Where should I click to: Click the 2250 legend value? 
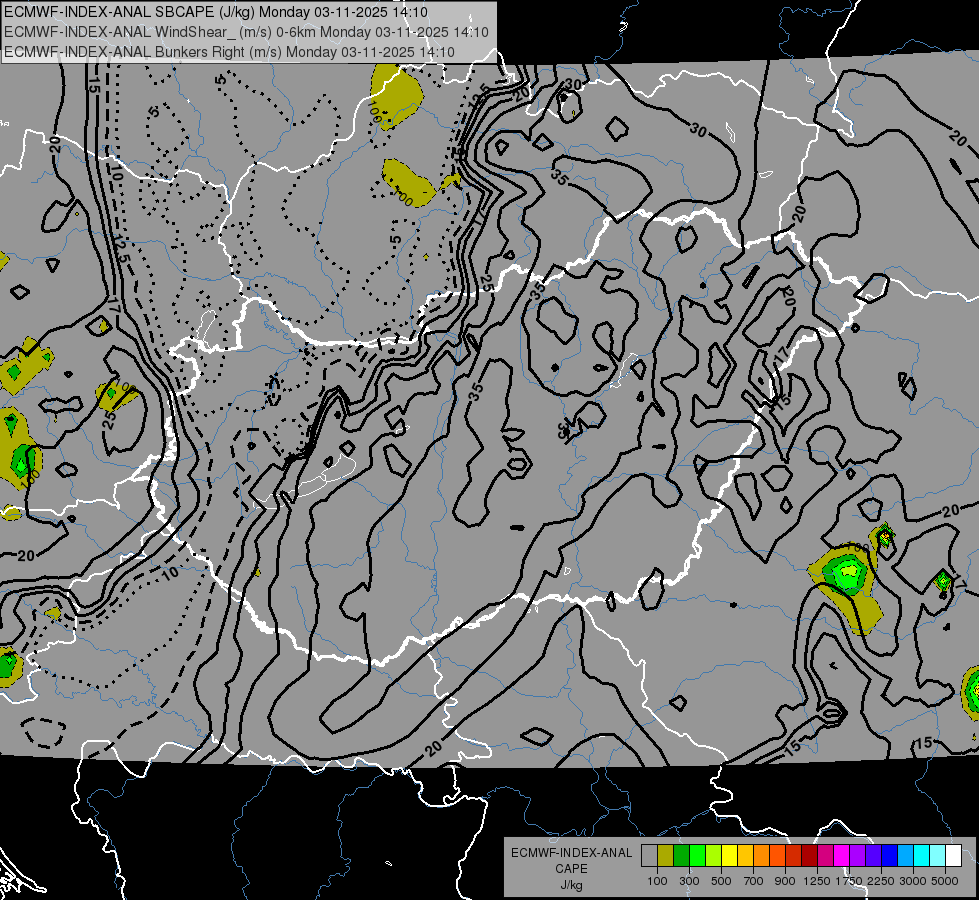tap(881, 881)
